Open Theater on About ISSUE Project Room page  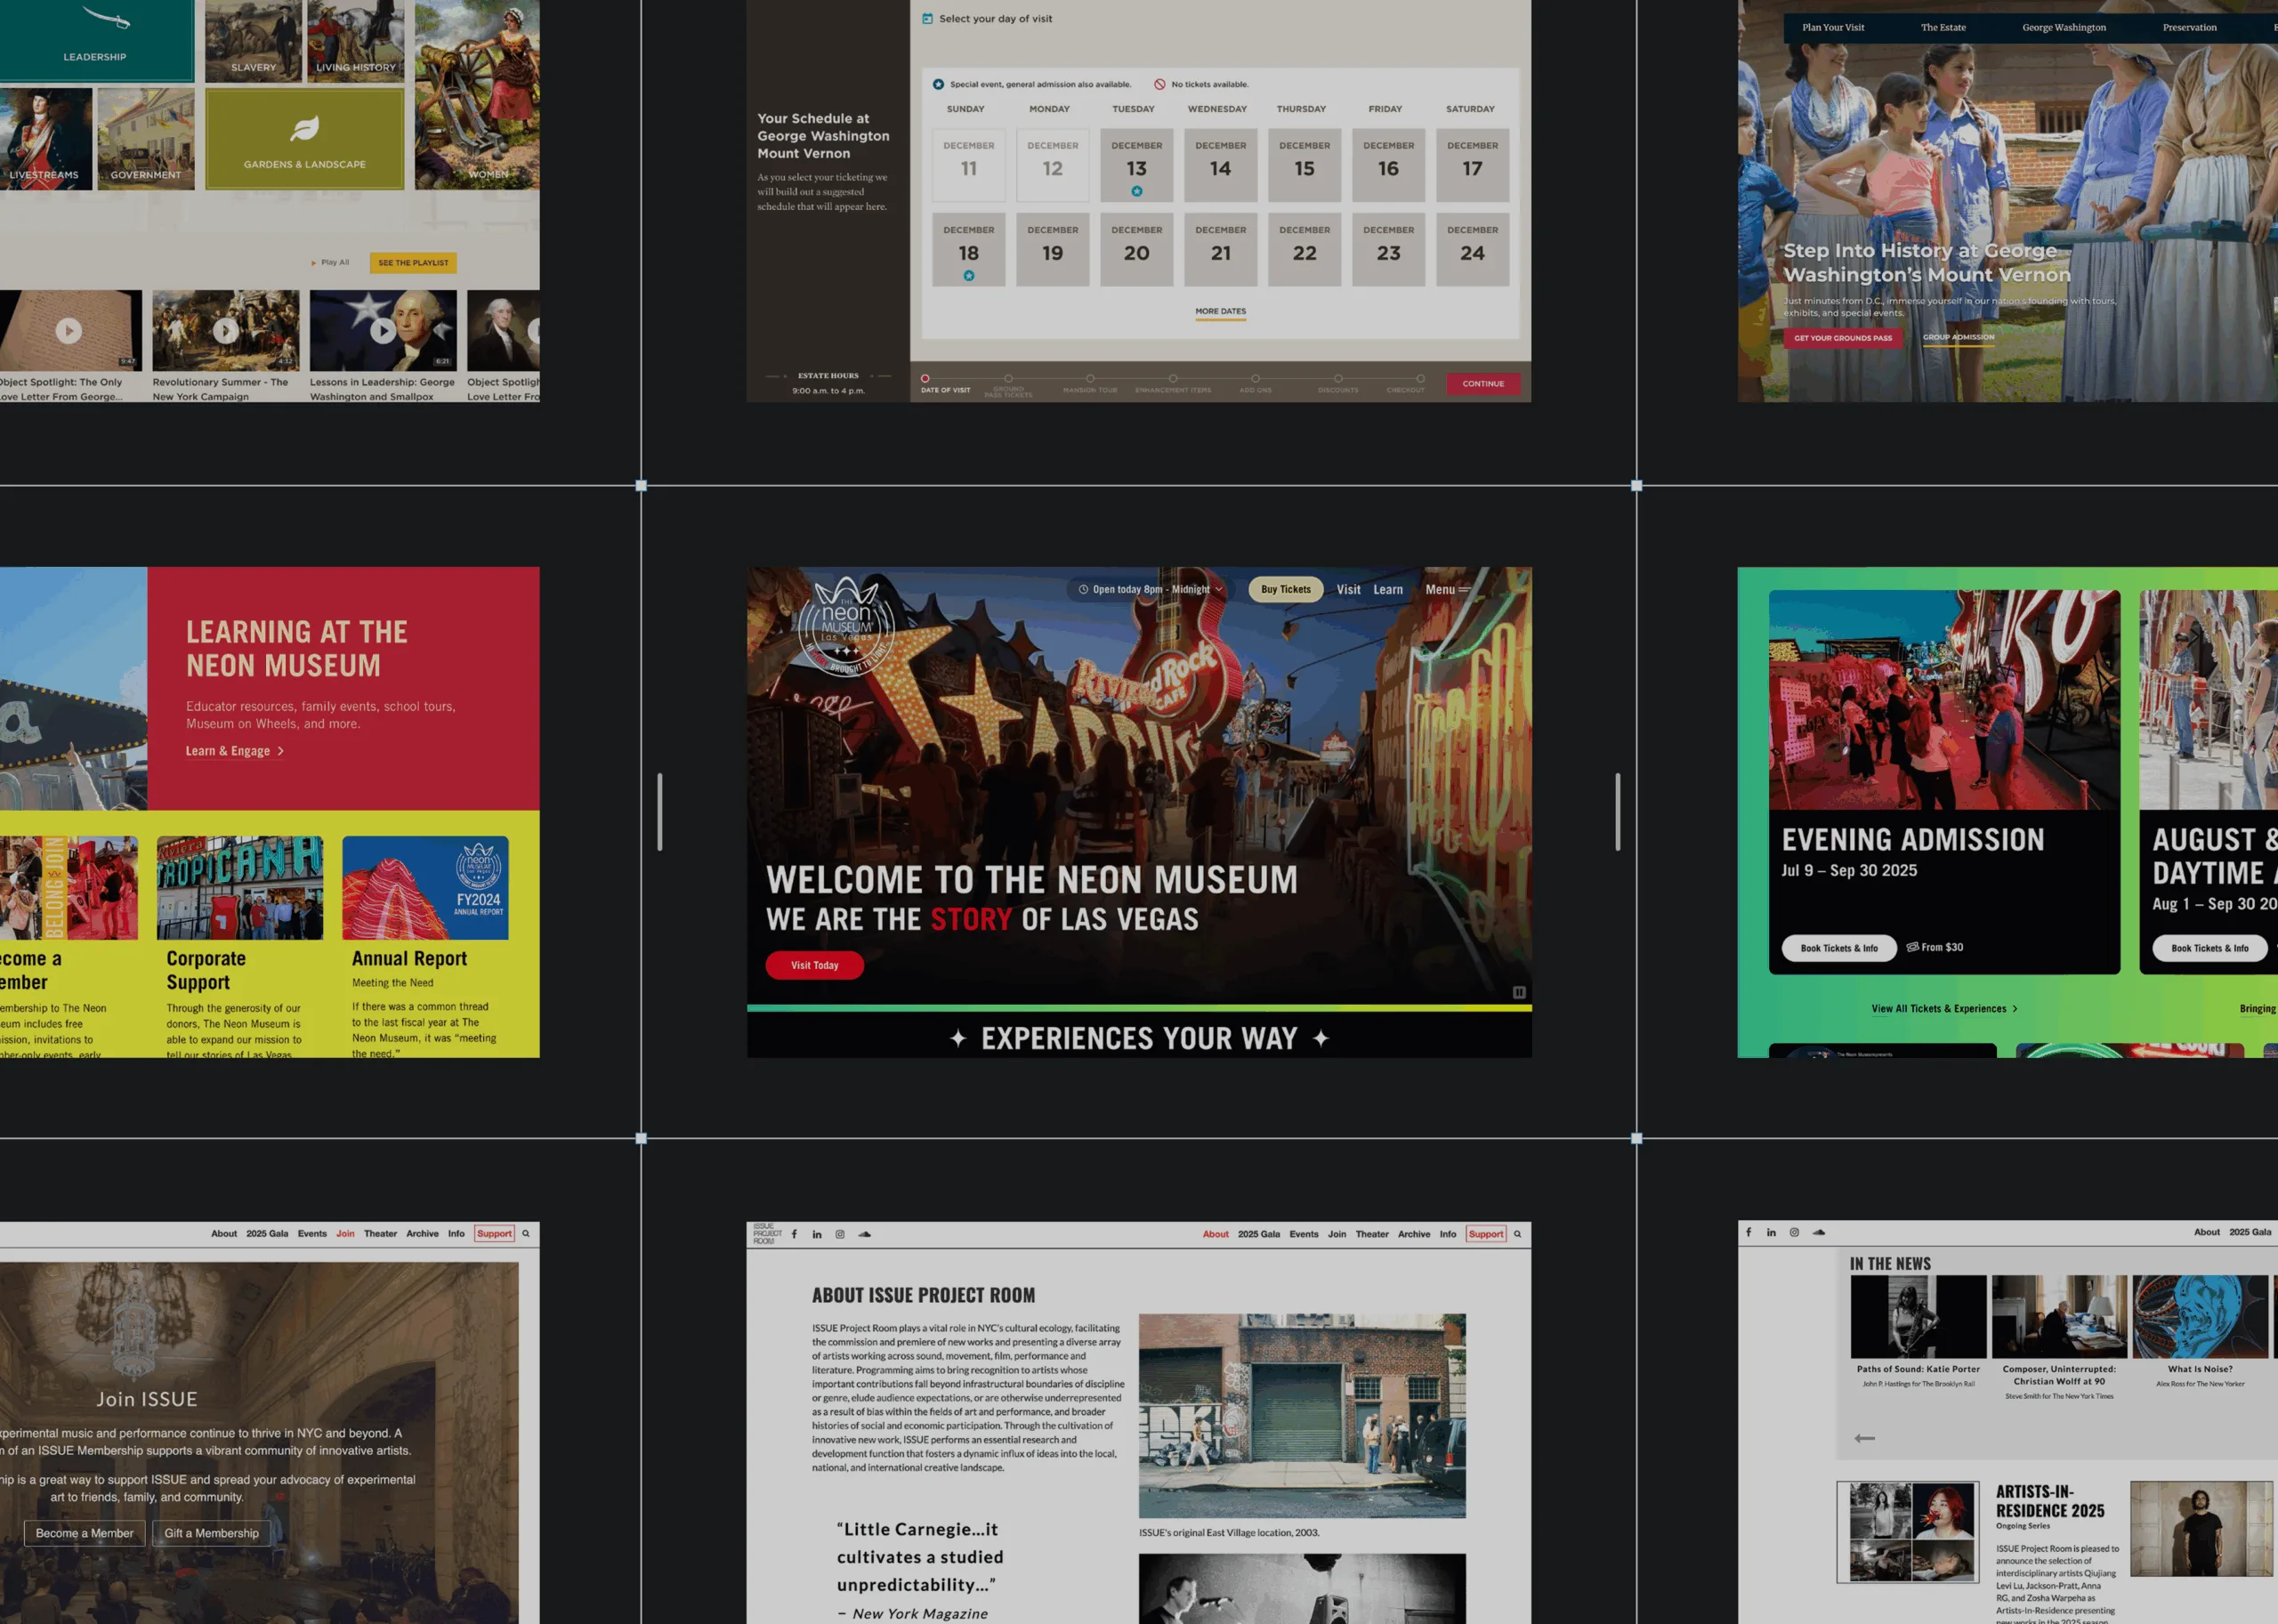pyautogui.click(x=1372, y=1234)
